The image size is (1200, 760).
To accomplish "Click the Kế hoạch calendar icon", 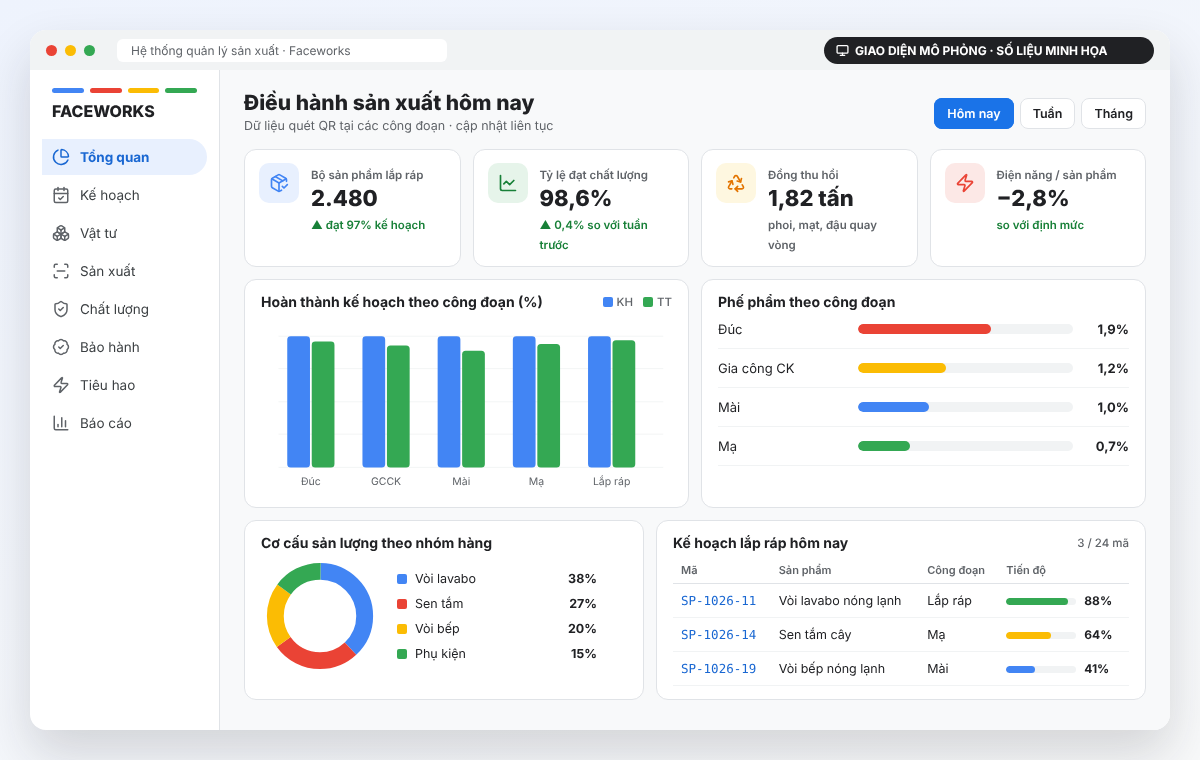I will [61, 195].
